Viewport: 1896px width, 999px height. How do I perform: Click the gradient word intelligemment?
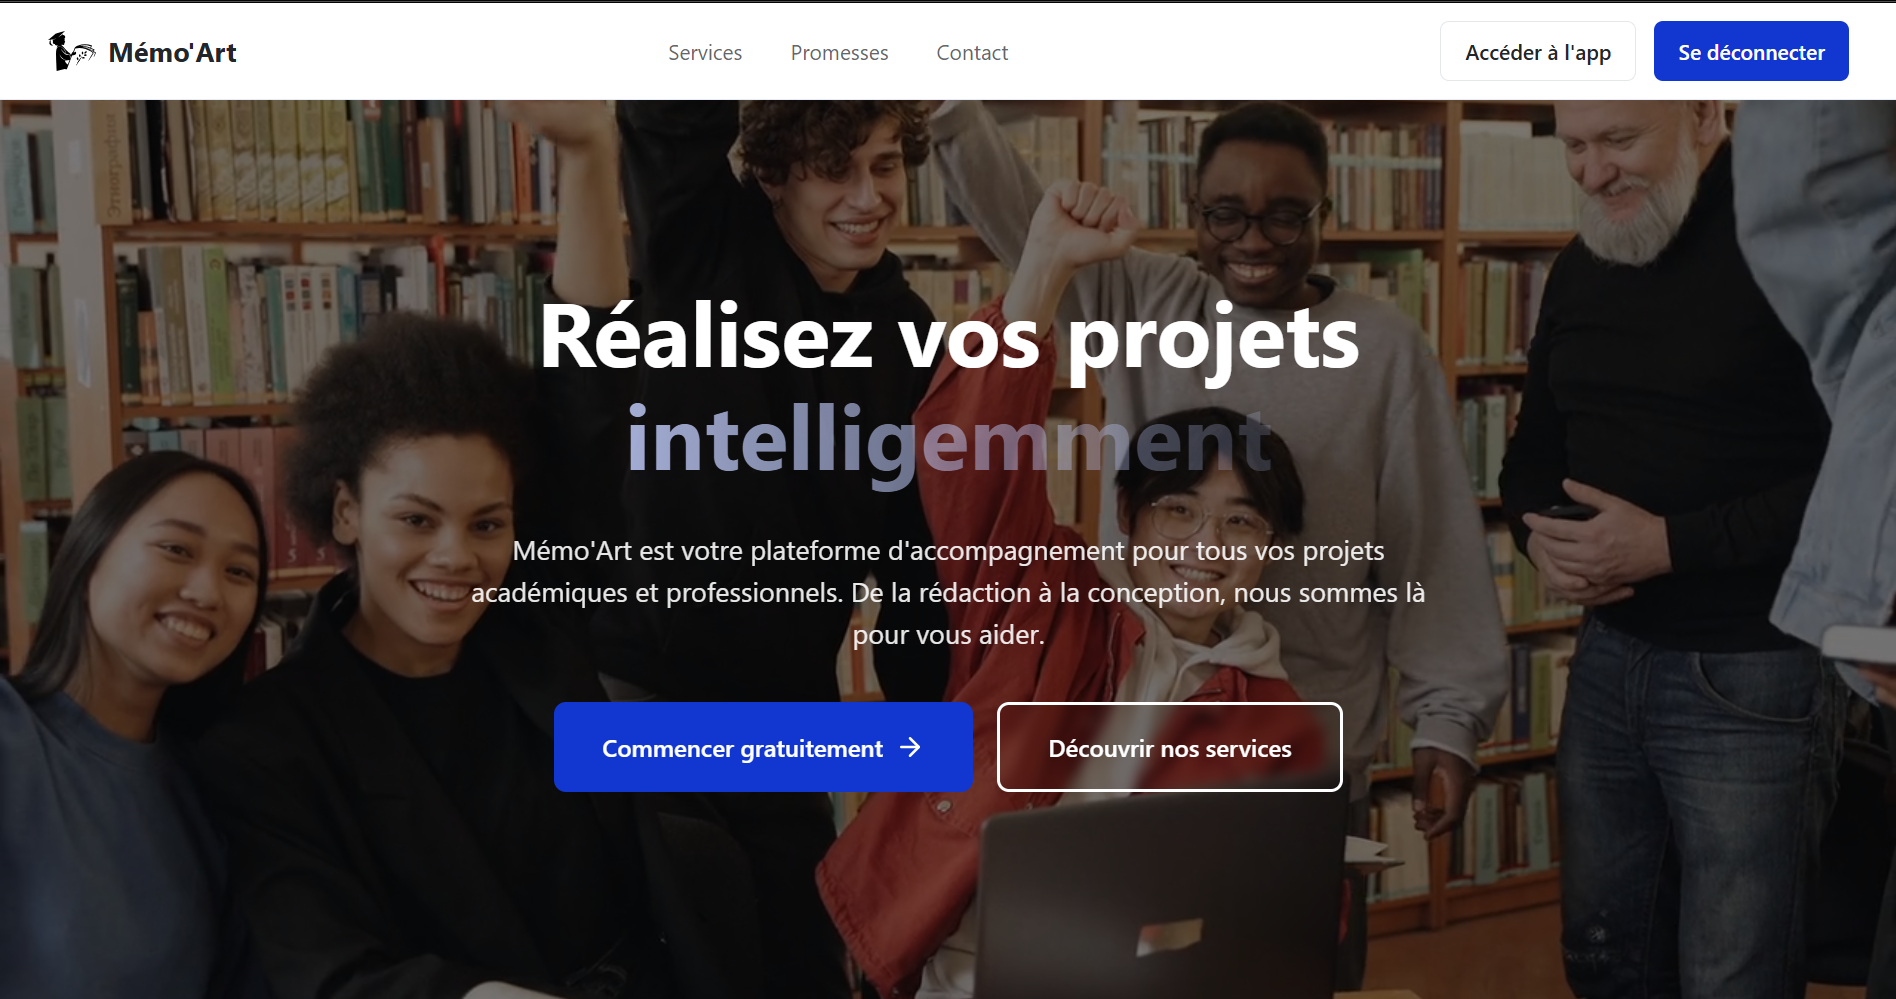[949, 441]
